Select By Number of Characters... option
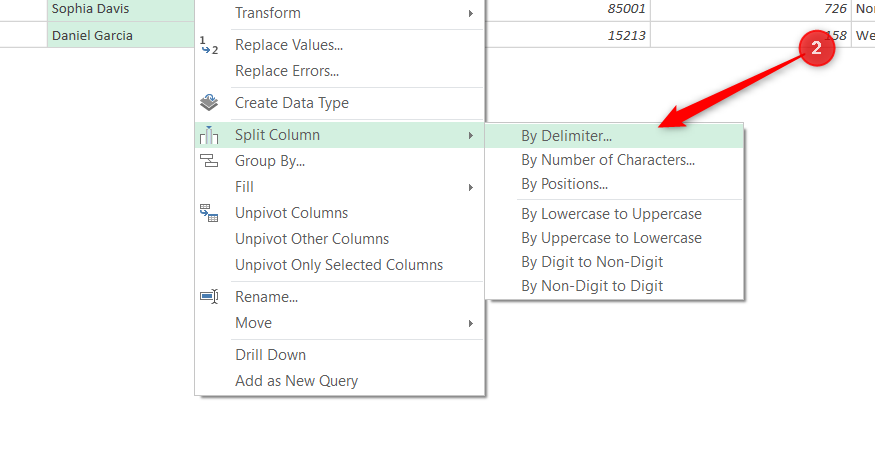 [x=614, y=160]
